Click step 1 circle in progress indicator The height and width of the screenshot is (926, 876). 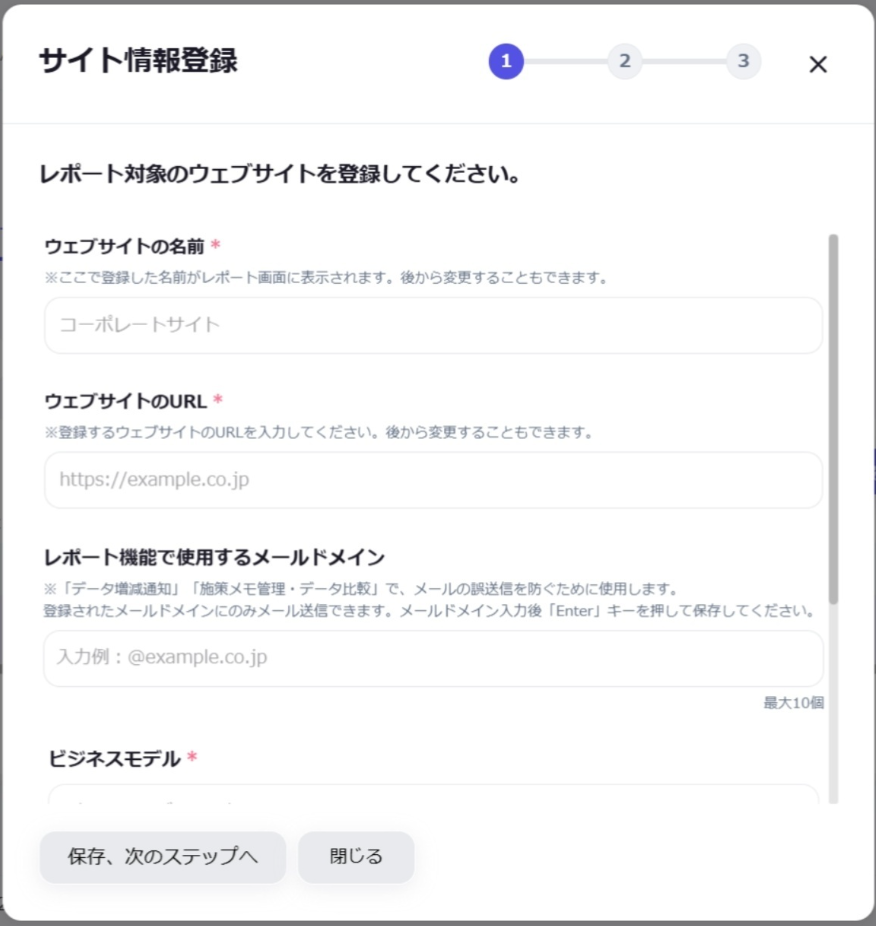[x=506, y=61]
